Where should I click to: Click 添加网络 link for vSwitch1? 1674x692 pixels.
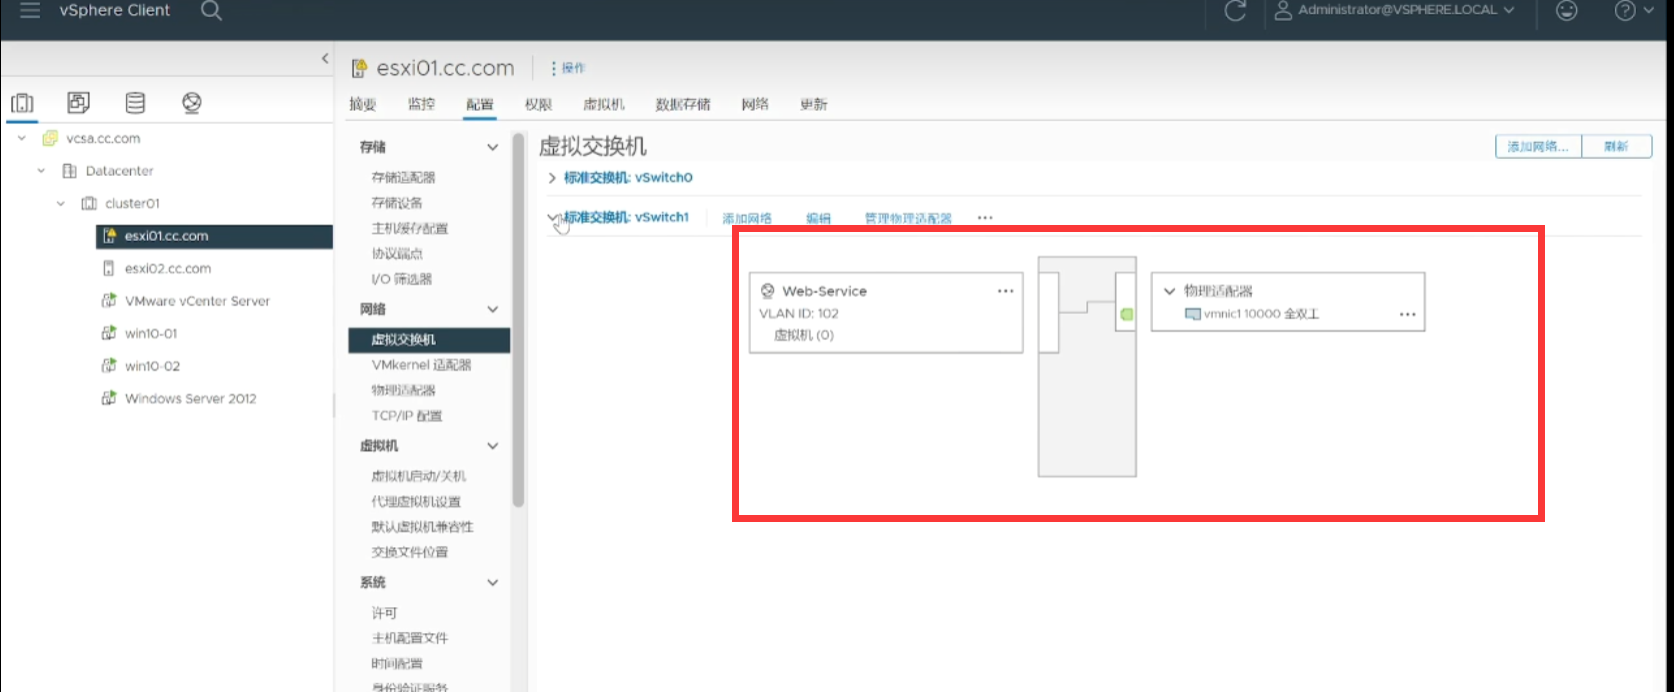pyautogui.click(x=747, y=218)
